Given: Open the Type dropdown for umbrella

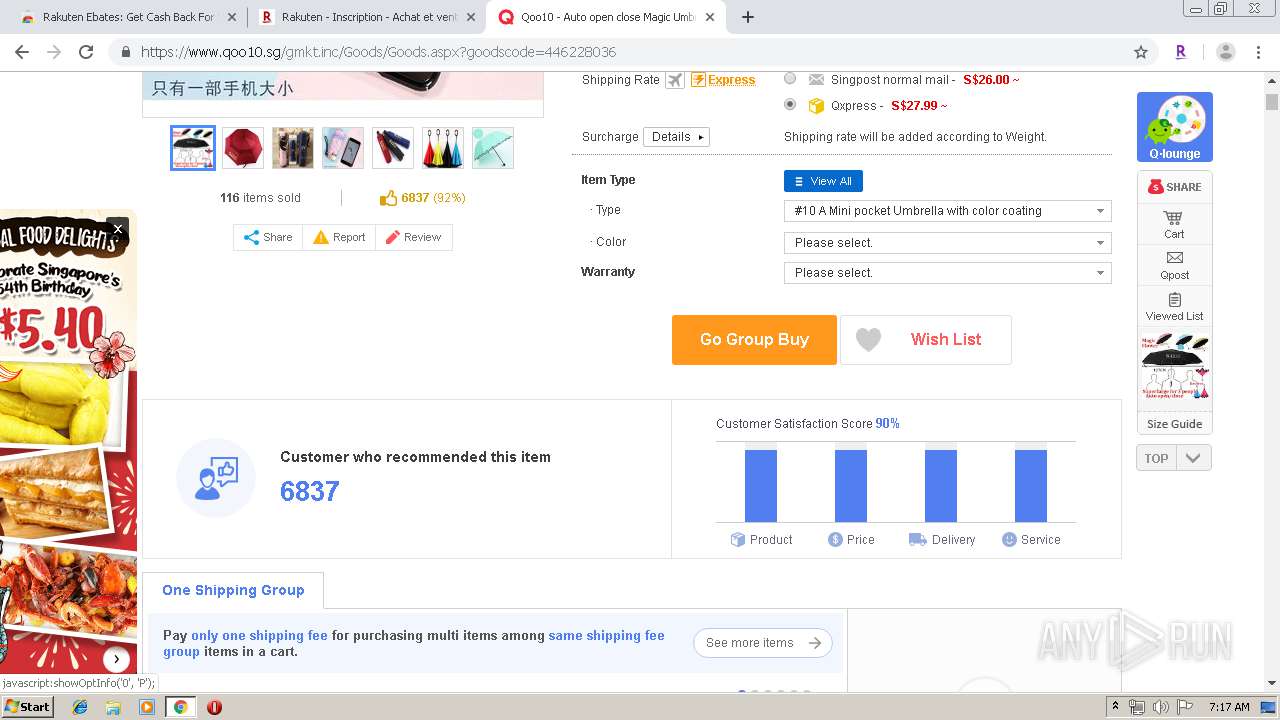Looking at the screenshot, I should pyautogui.click(x=947, y=211).
